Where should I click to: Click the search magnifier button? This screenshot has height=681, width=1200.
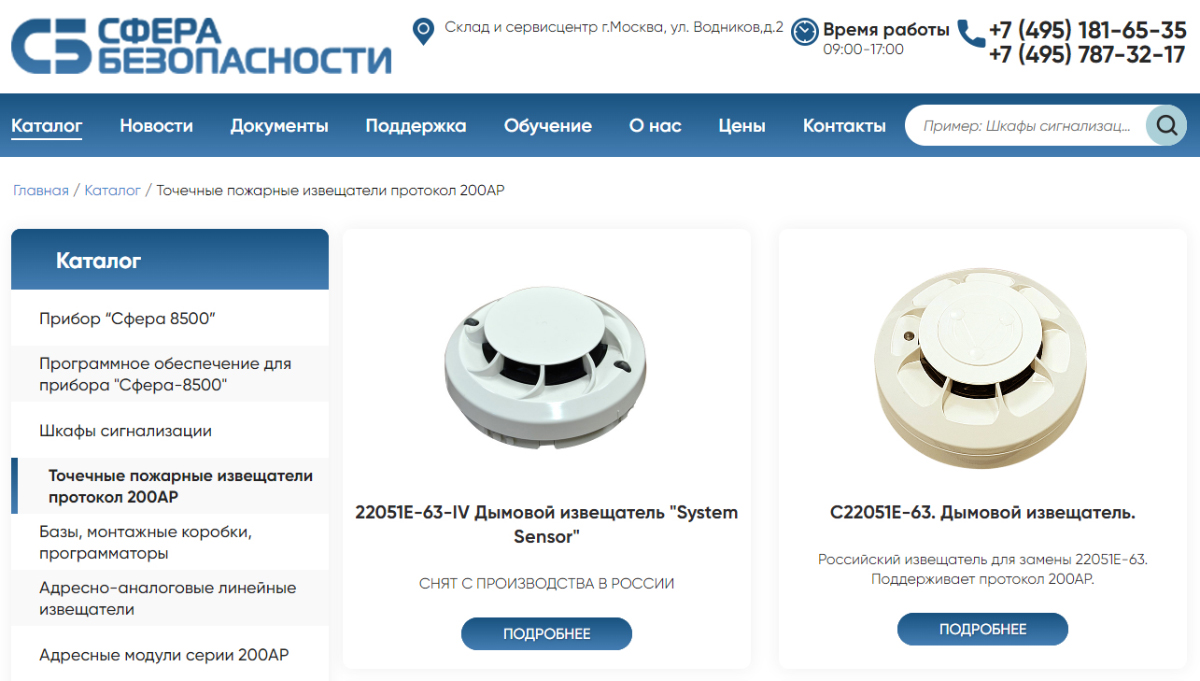[x=1166, y=125]
